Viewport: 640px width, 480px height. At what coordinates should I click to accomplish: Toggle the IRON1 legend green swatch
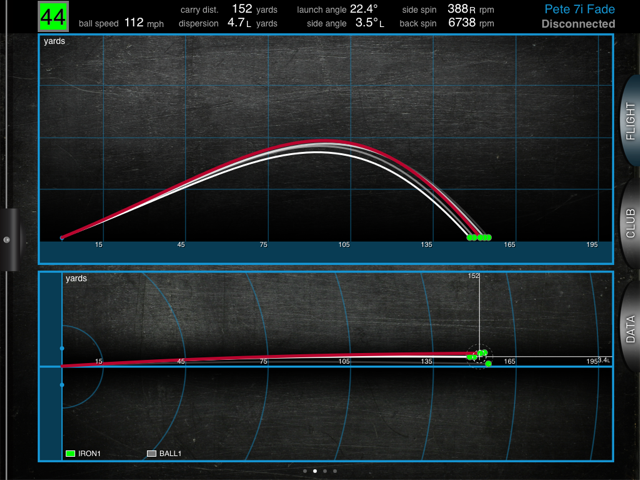70,453
